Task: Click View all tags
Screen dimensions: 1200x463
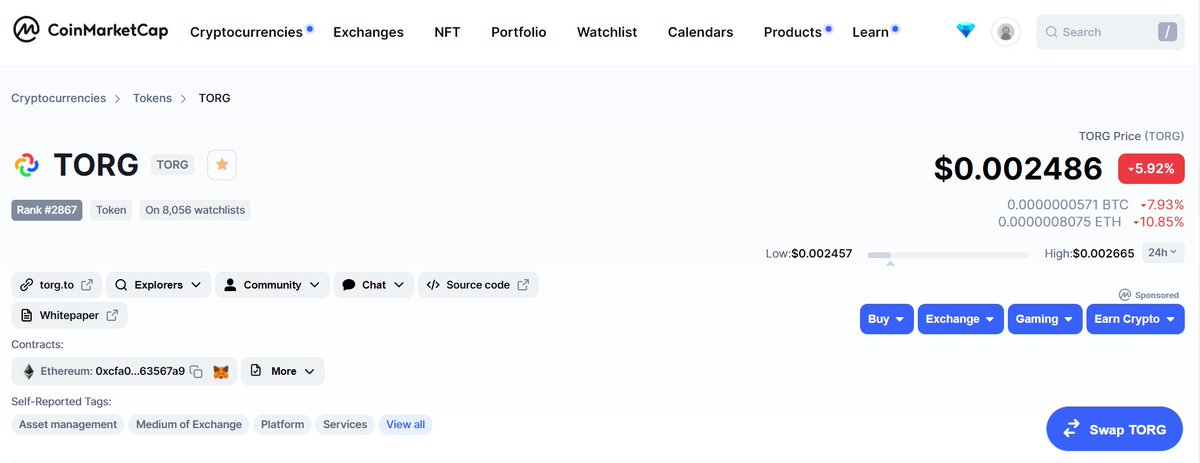Action: (x=405, y=424)
